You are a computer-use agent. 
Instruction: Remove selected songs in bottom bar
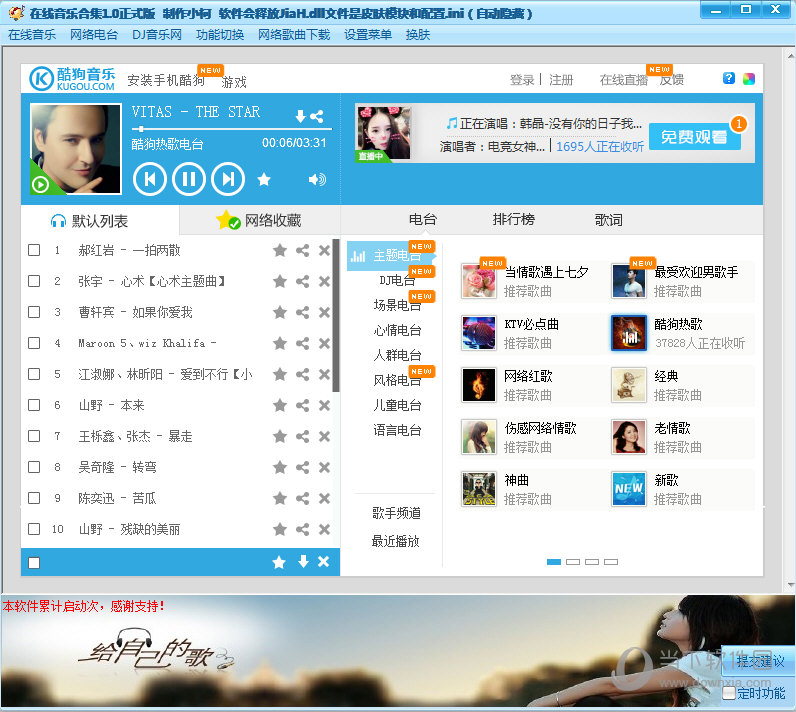pyautogui.click(x=323, y=561)
